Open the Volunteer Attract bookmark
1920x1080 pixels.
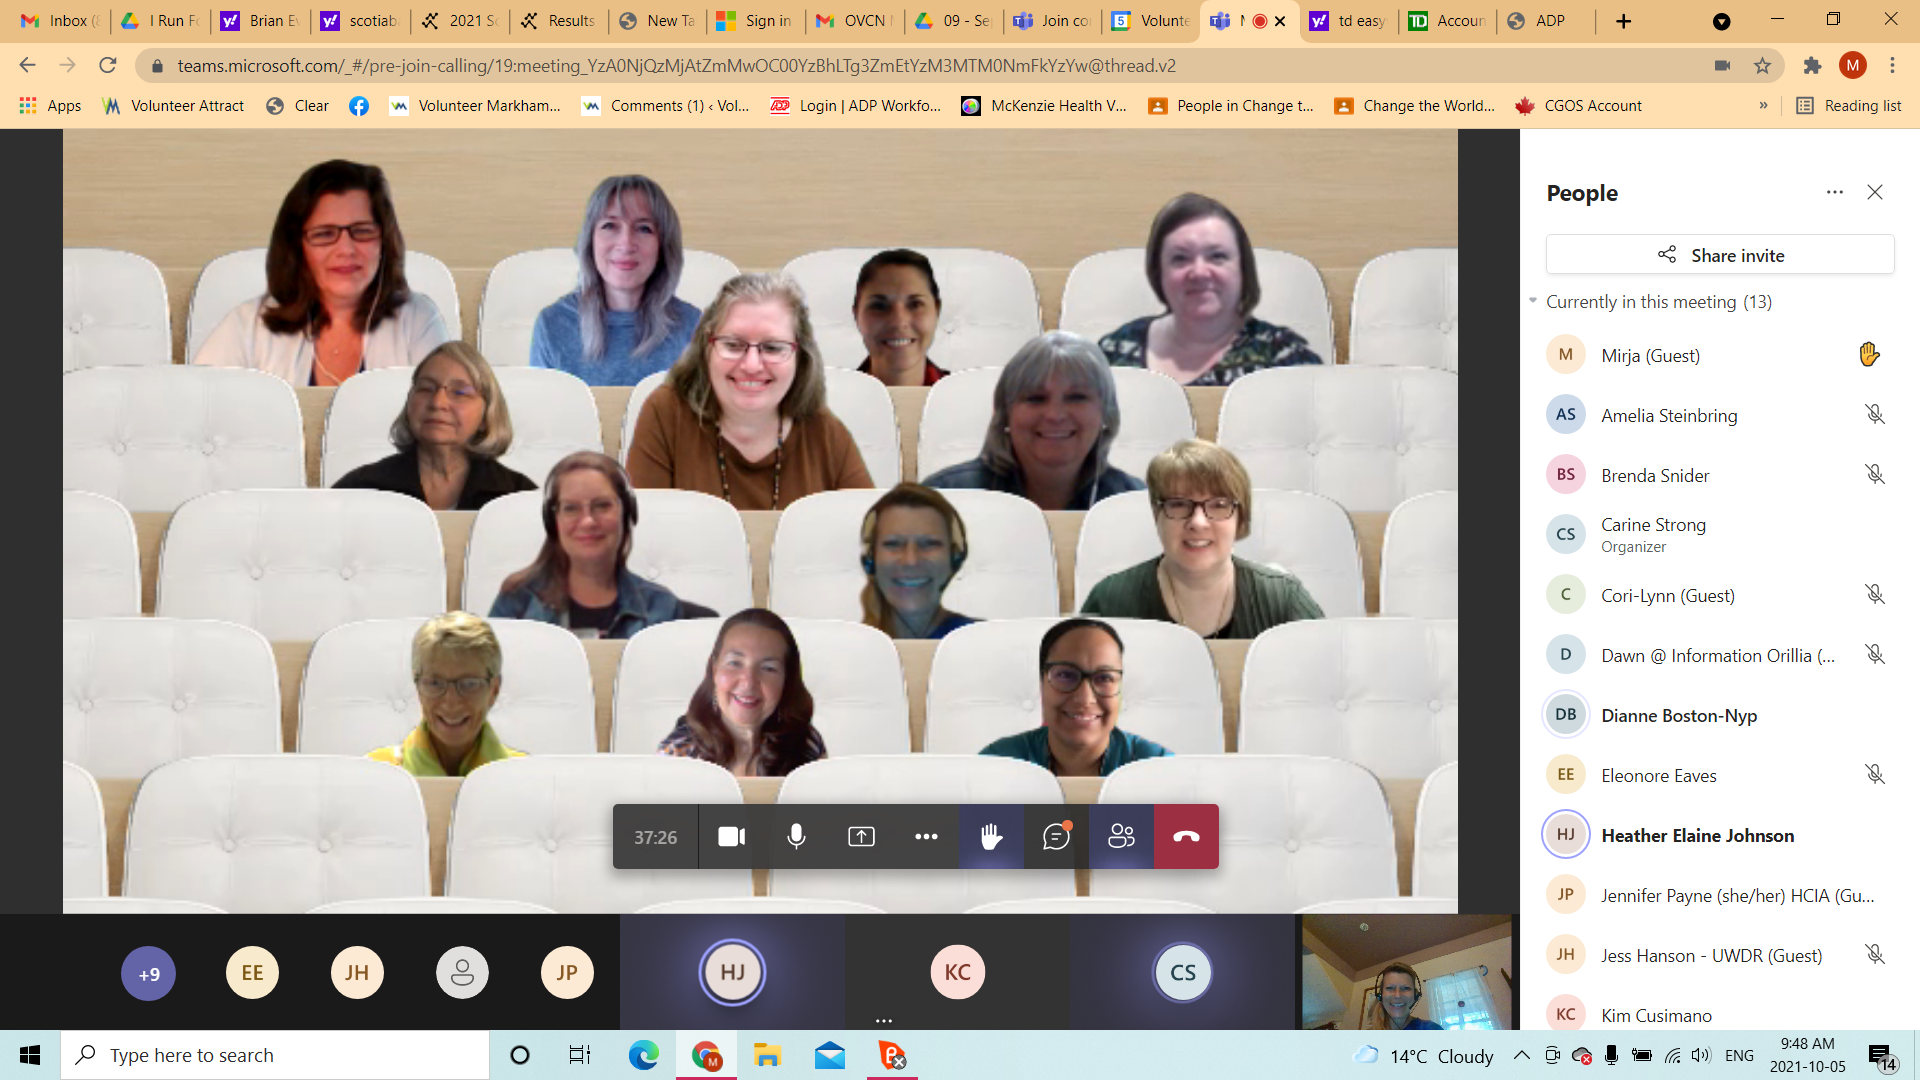[x=174, y=106]
